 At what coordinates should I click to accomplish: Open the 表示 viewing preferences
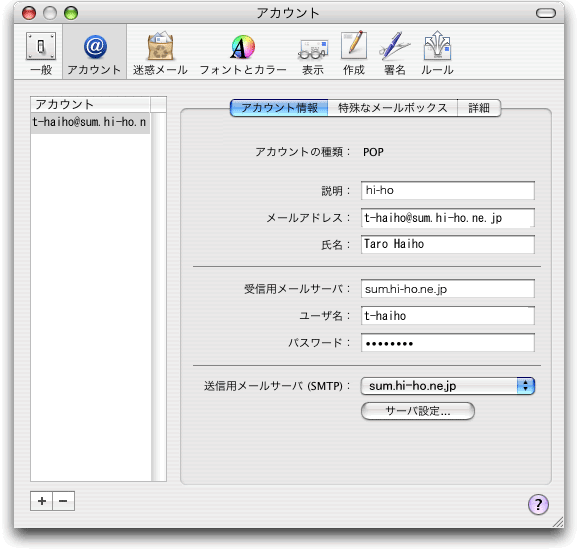(313, 53)
